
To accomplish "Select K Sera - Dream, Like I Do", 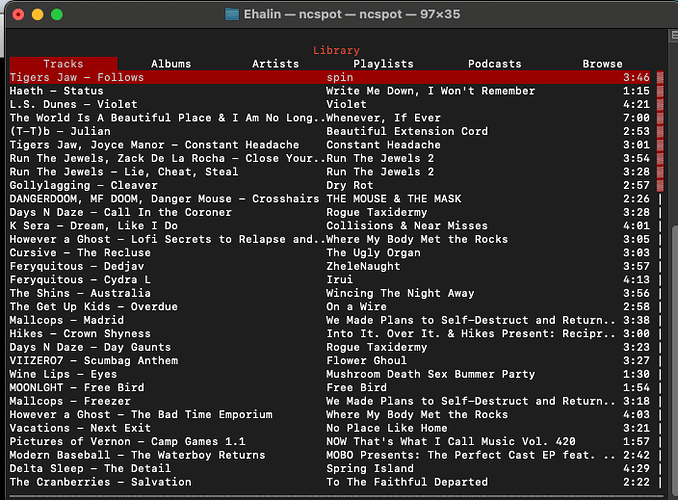I will pyautogui.click(x=329, y=225).
